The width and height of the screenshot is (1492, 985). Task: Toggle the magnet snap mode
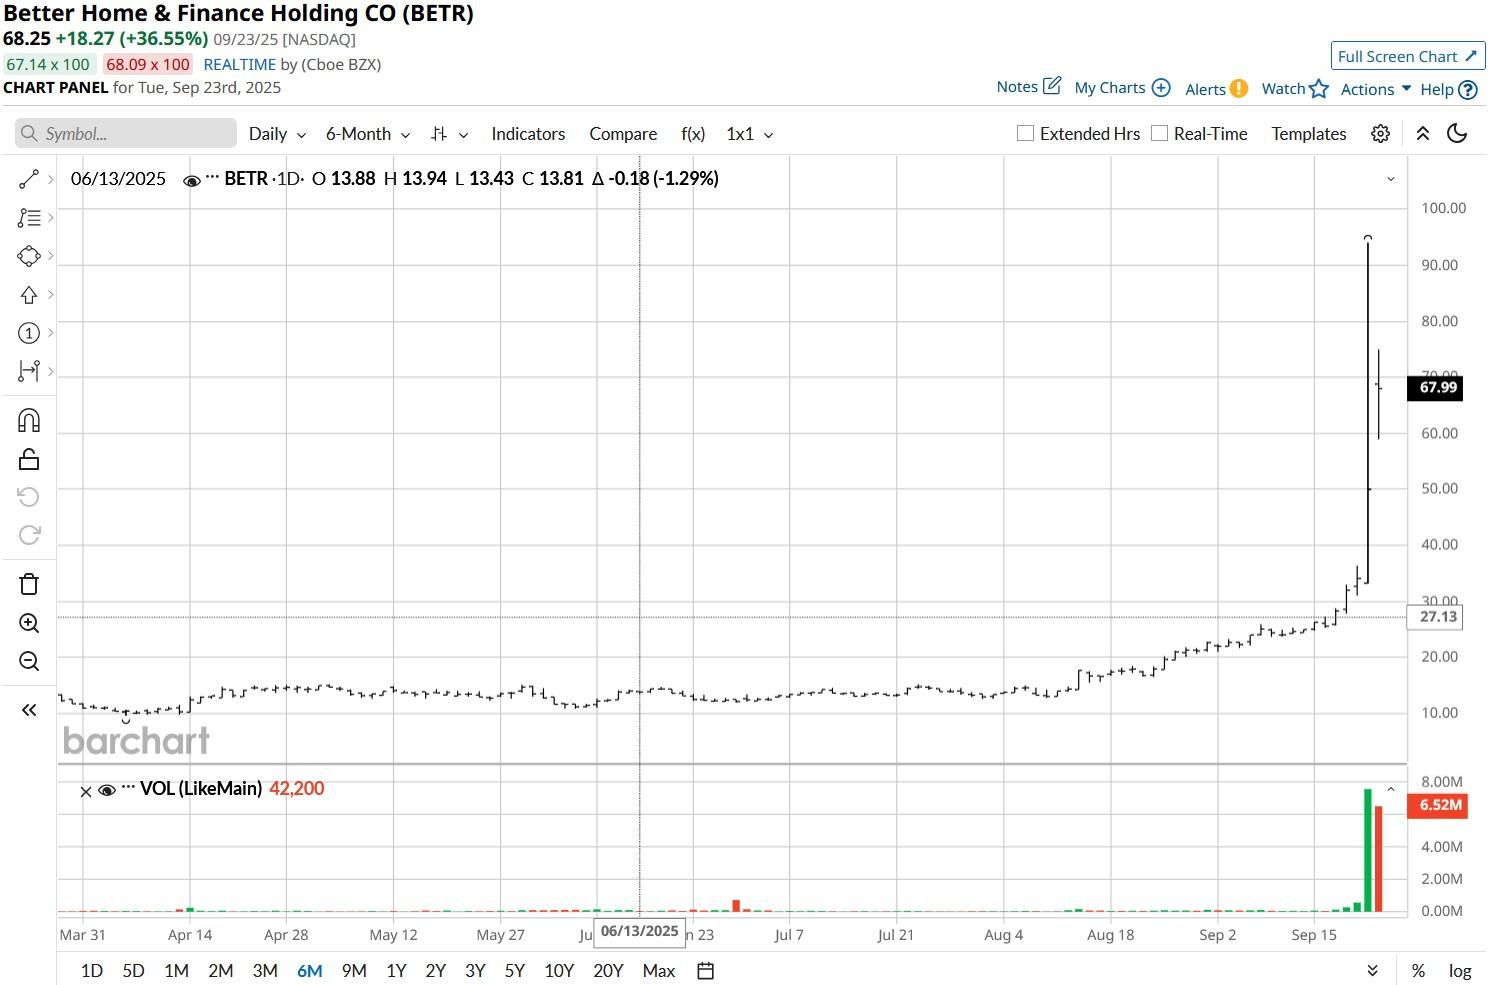point(29,420)
